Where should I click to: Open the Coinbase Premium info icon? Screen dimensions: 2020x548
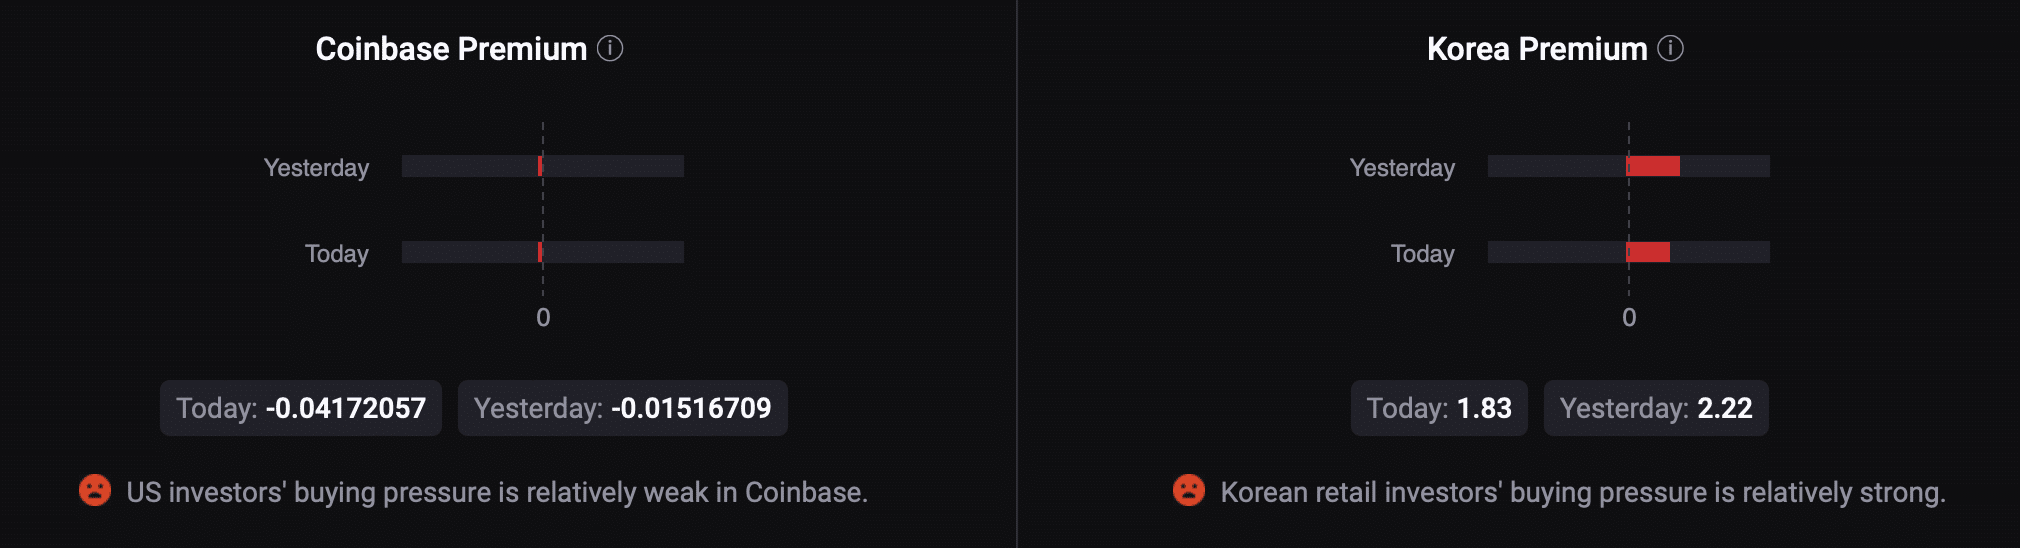coord(610,48)
